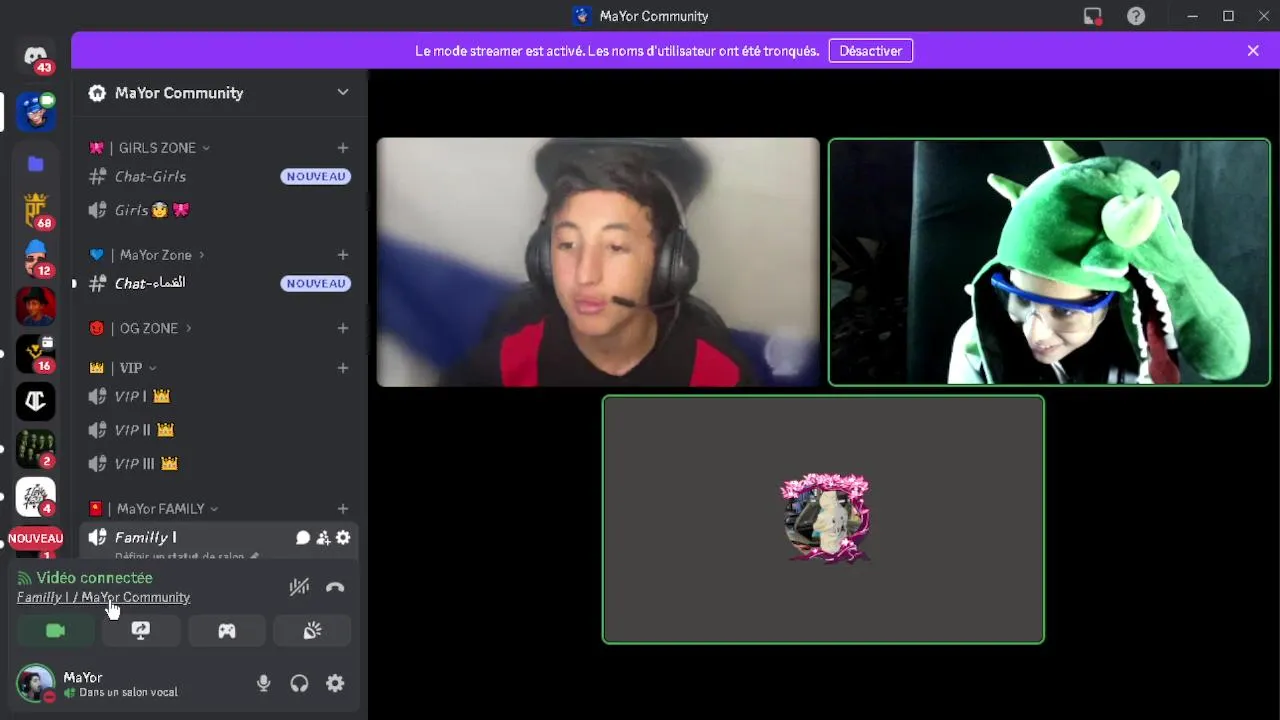Add a channel to GIRLS ZONE with plus icon
The height and width of the screenshot is (720, 1280).
343,148
